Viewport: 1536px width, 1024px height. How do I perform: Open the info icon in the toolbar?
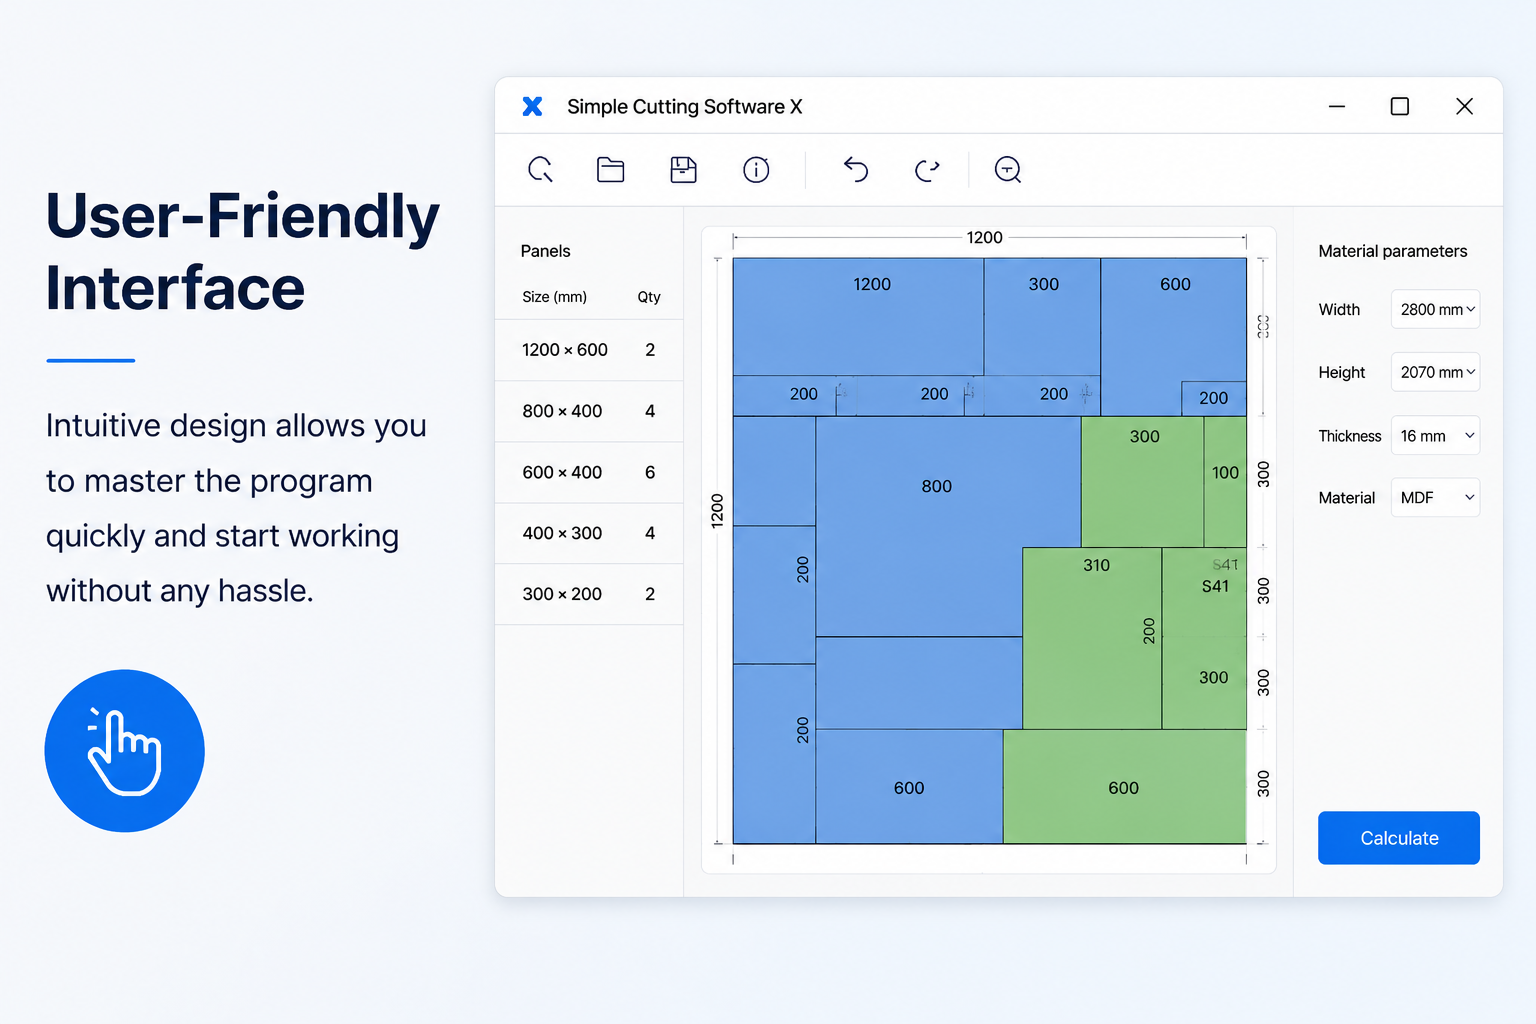click(756, 170)
